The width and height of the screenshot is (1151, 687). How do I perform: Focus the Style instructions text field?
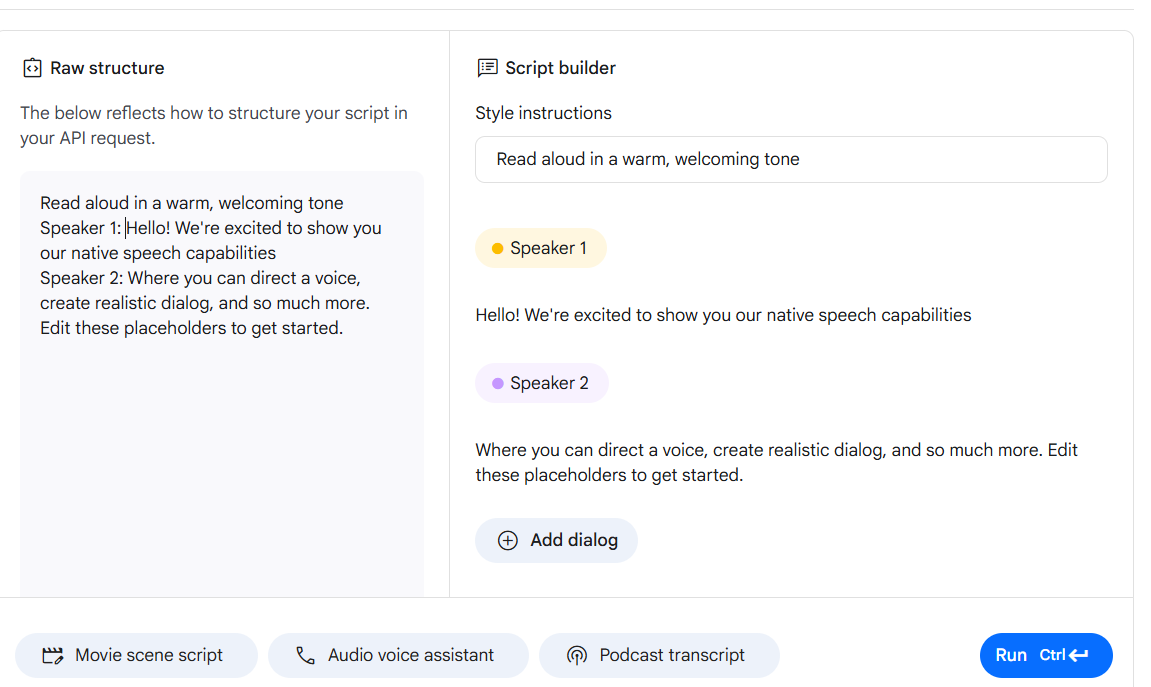point(790,160)
